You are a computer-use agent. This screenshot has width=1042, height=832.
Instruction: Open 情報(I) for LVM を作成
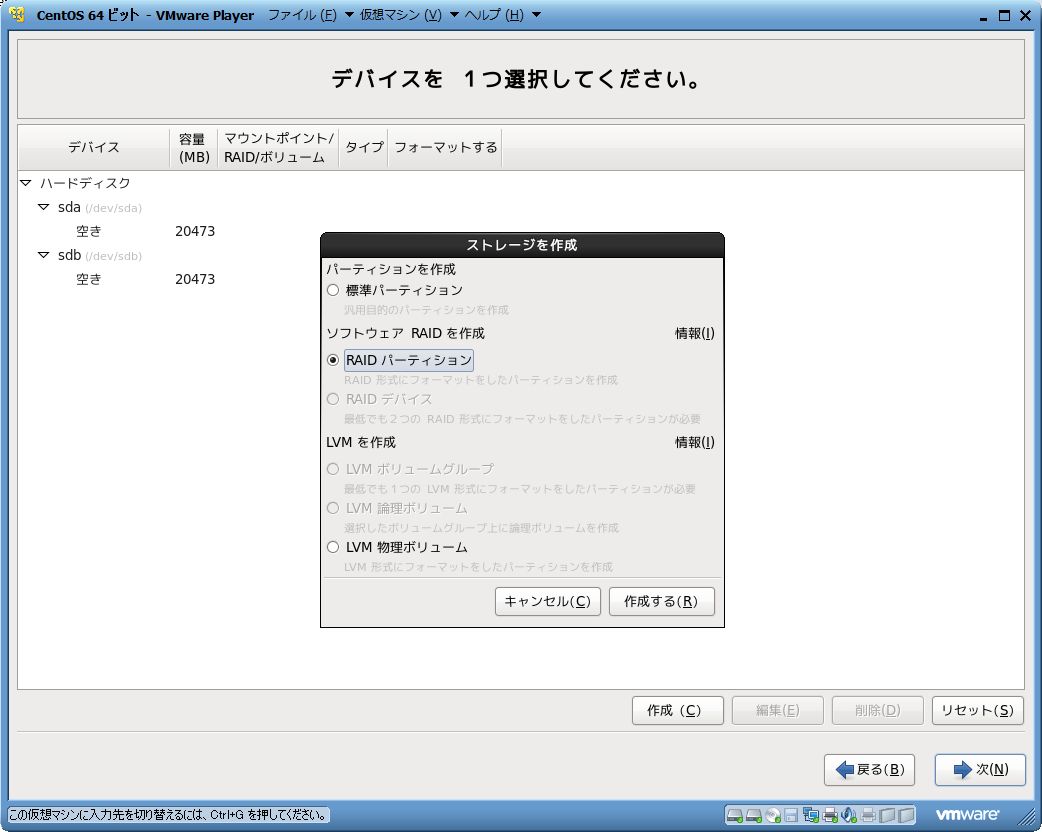click(694, 443)
